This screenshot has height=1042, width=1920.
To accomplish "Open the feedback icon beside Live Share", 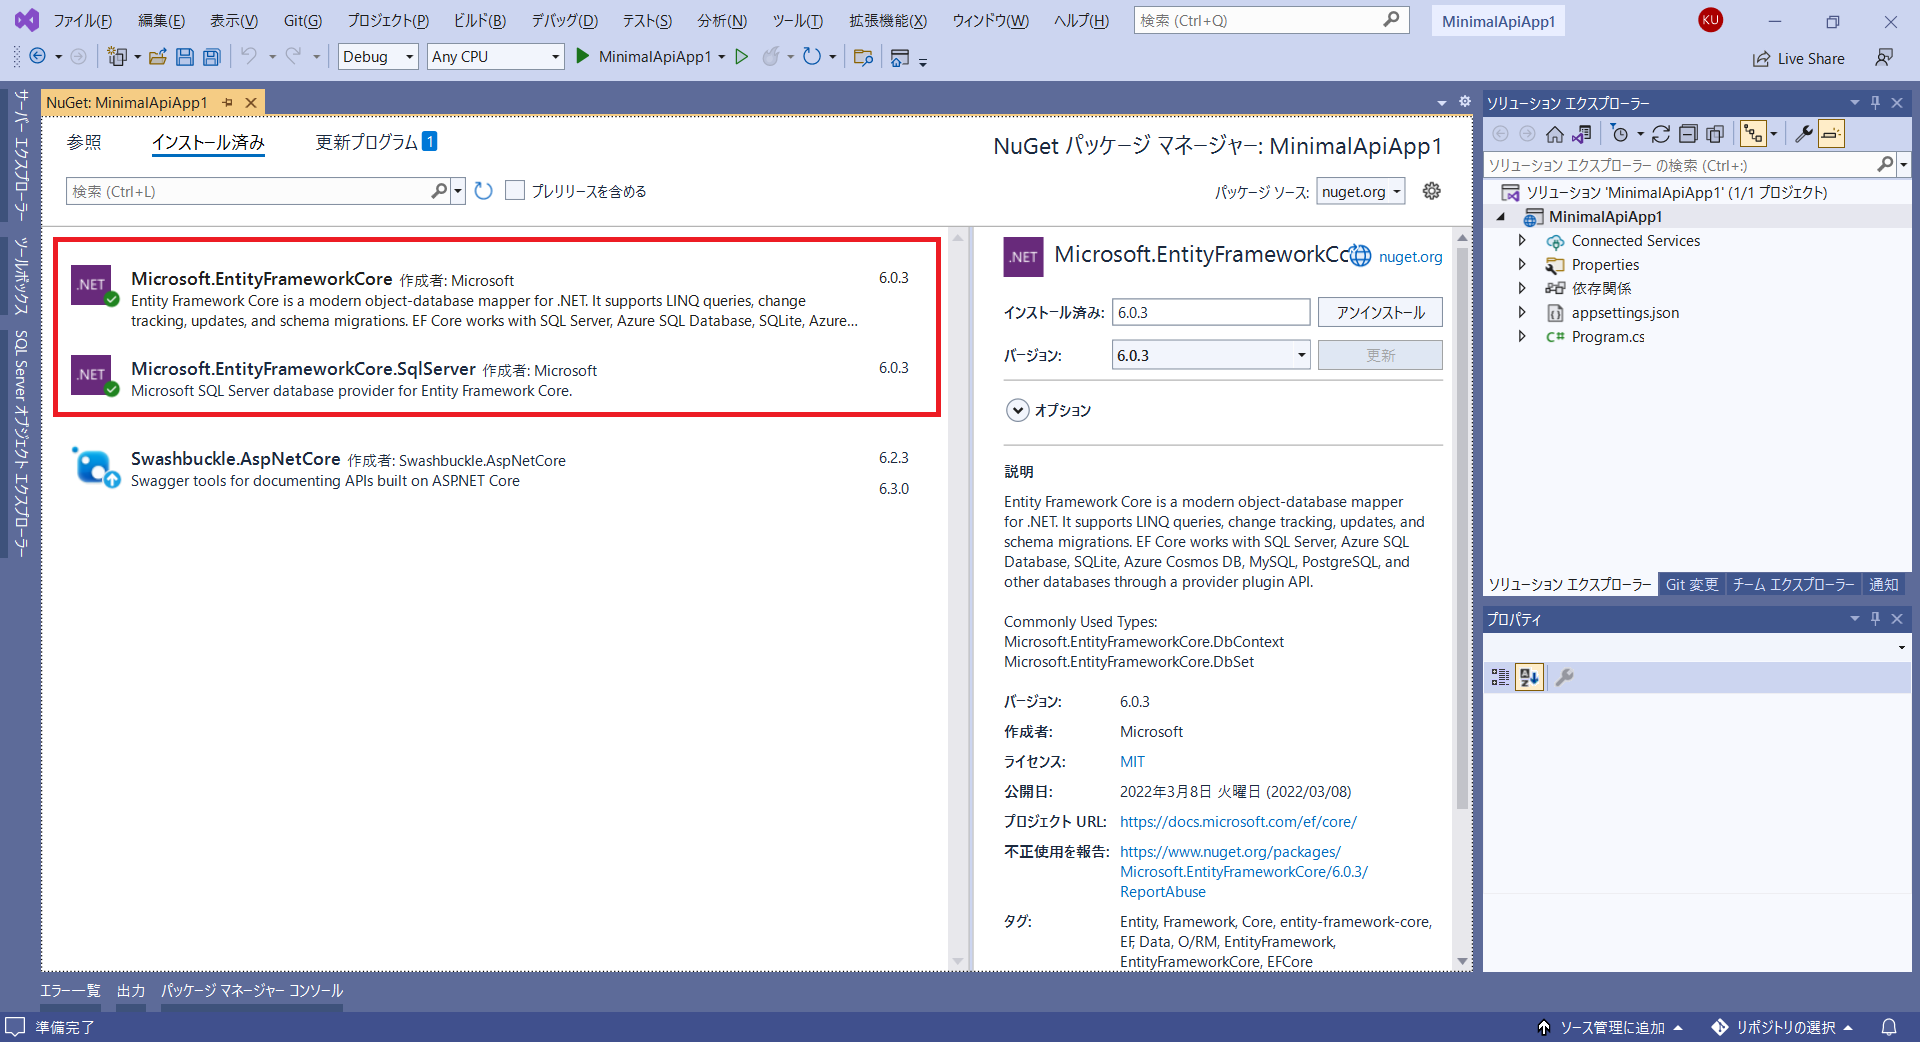I will pos(1884,58).
